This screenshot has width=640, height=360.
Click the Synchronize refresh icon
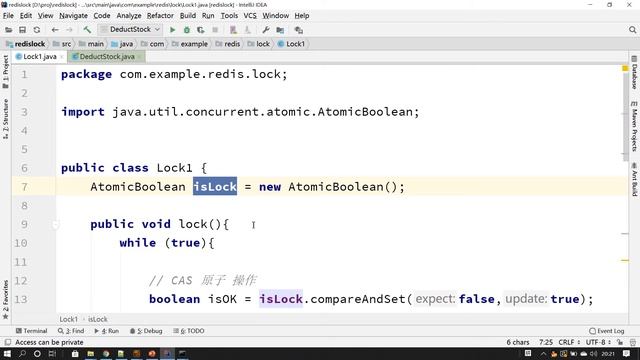click(x=37, y=30)
